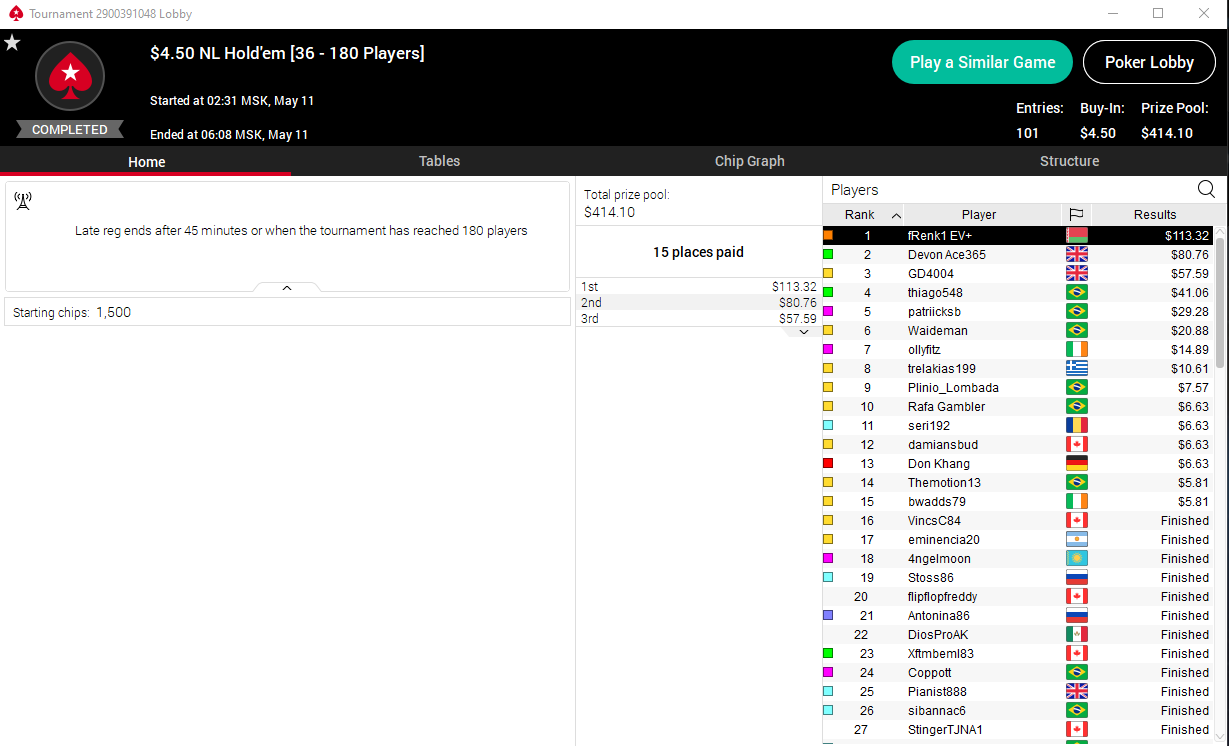The height and width of the screenshot is (746, 1229).
Task: Click the Germany flag for Don Khang
Action: click(x=1076, y=463)
